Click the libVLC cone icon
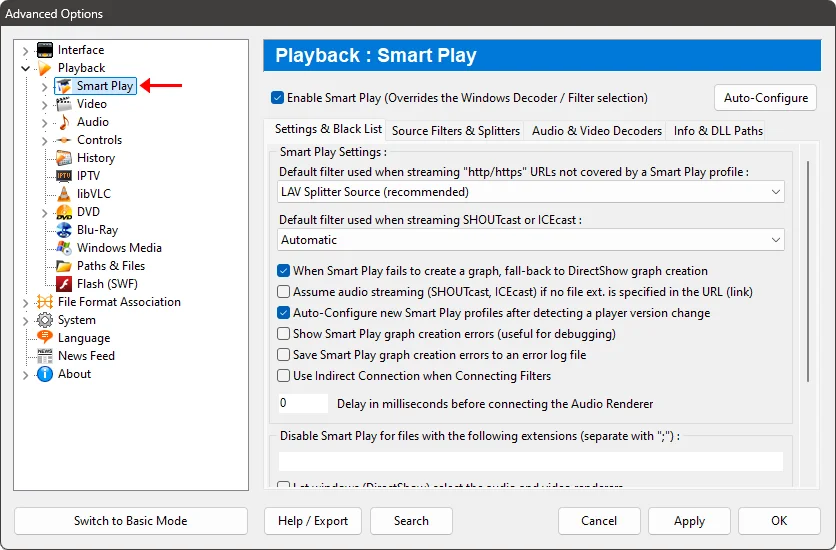Image resolution: width=836 pixels, height=550 pixels. point(64,194)
